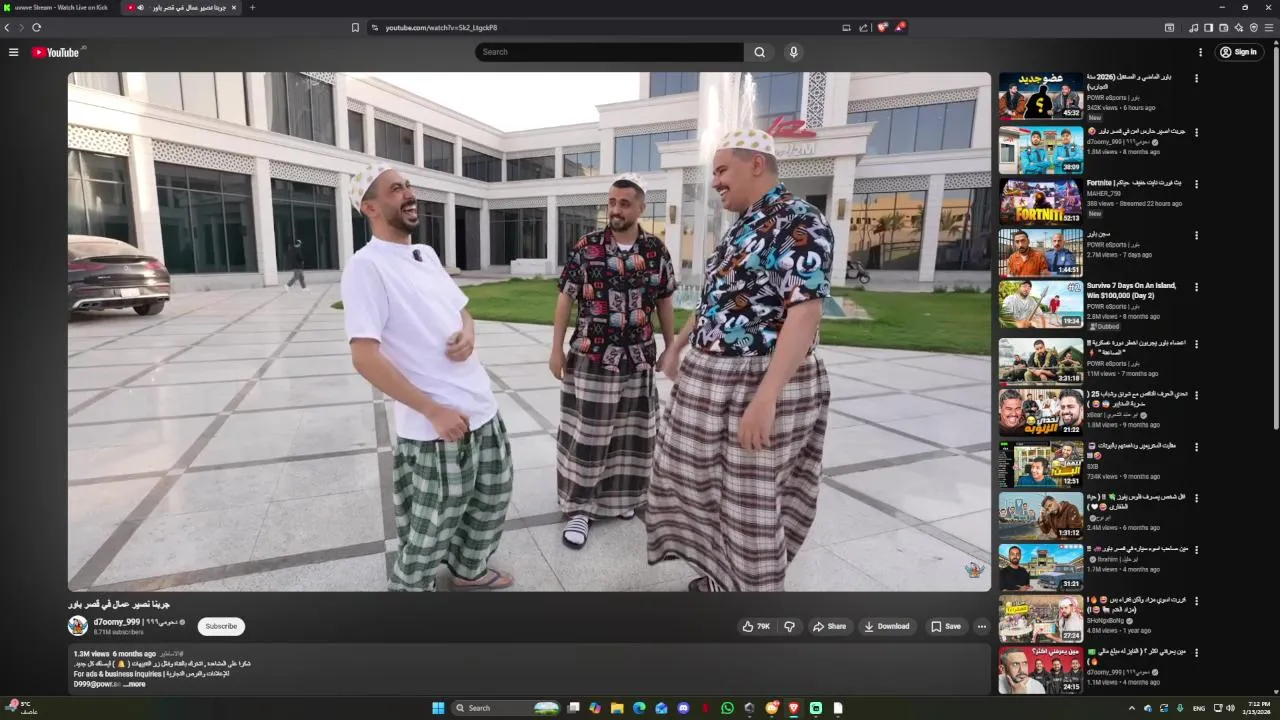Focus the YouTube search field
Screen dimensions: 1280x720
610,52
